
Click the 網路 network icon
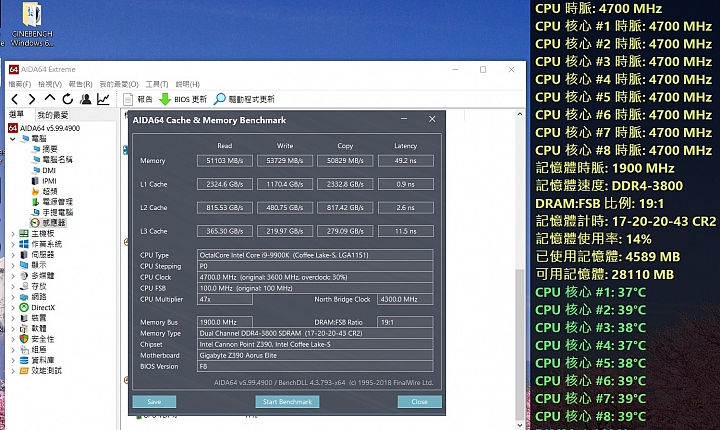[24, 297]
